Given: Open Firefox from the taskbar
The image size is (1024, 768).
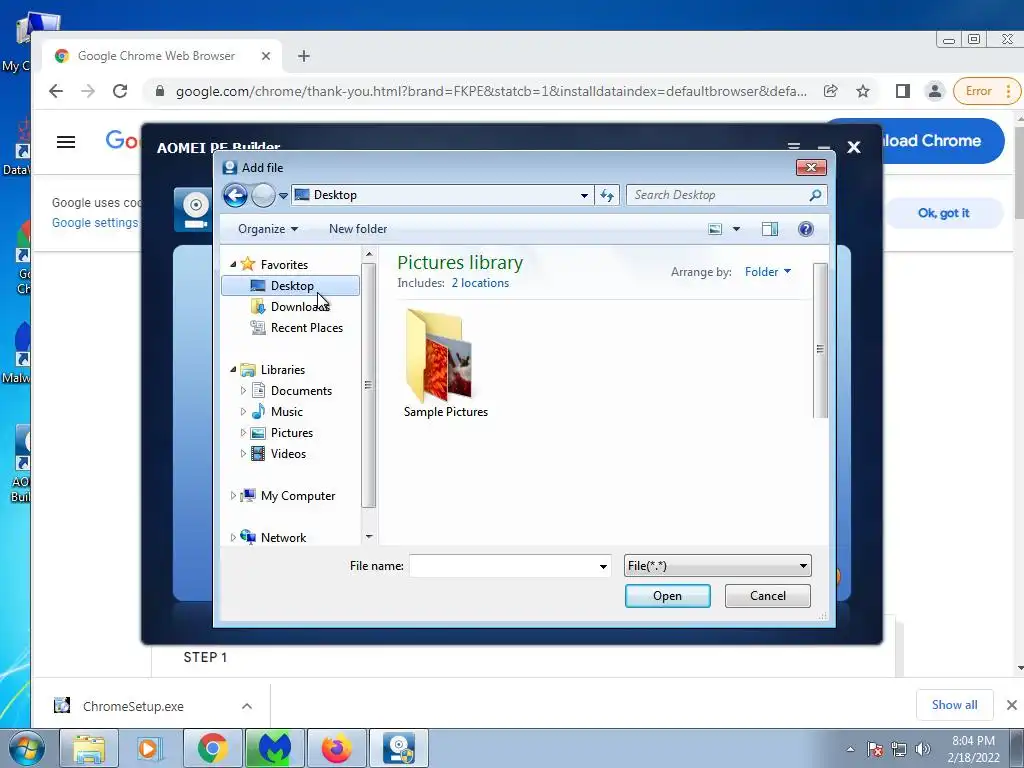Looking at the screenshot, I should pos(336,748).
